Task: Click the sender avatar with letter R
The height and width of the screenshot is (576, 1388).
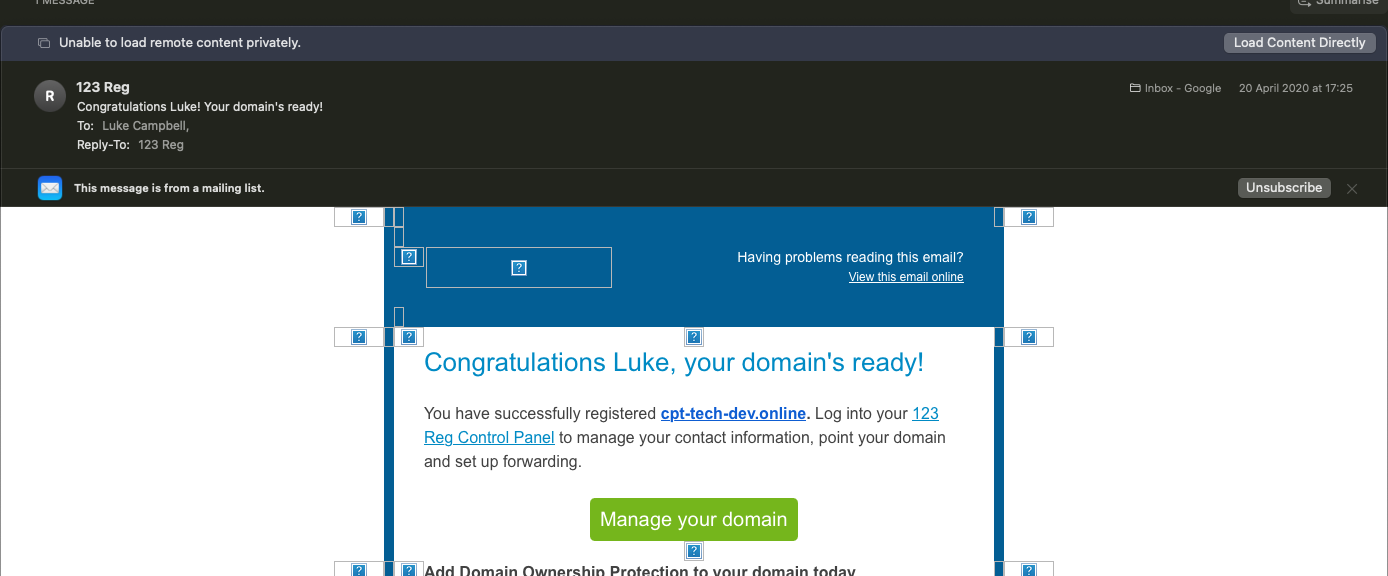Action: point(50,96)
